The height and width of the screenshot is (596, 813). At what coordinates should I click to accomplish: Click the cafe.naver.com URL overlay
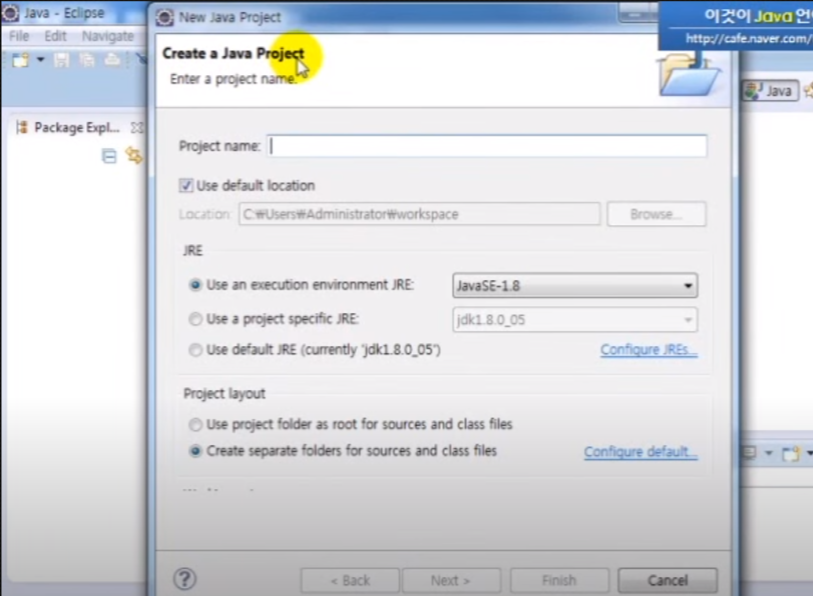click(x=748, y=38)
